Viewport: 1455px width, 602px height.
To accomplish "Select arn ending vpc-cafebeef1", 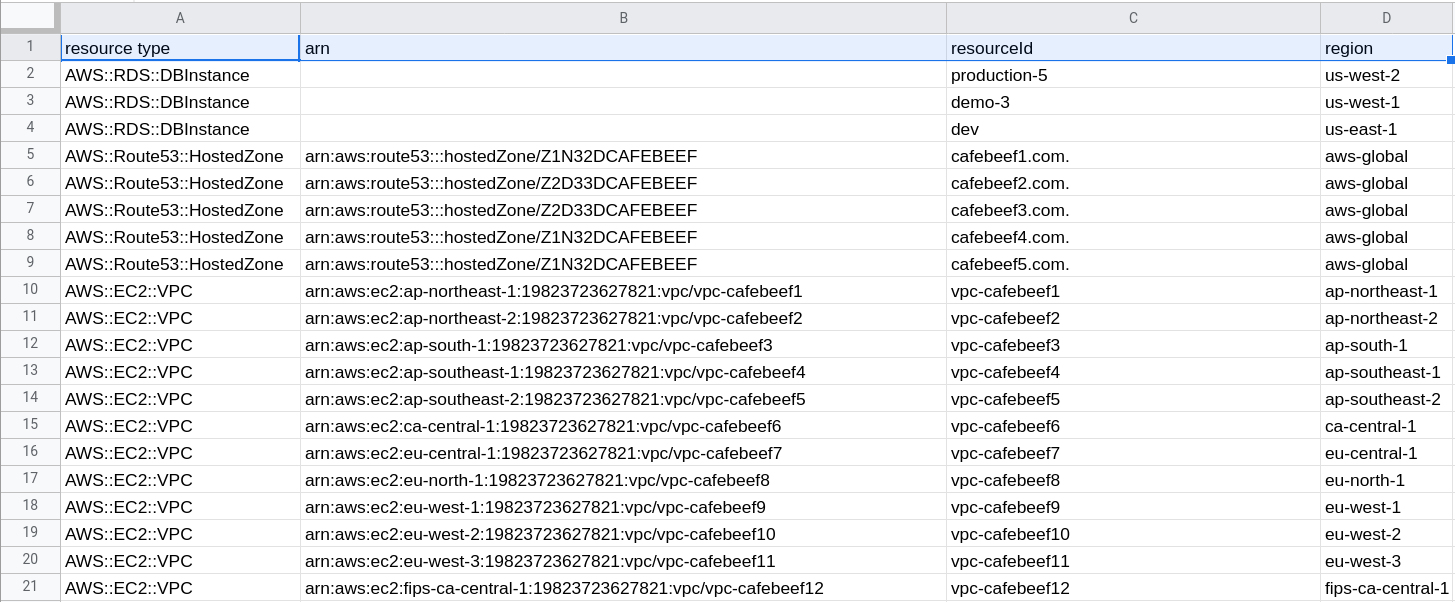I will click(x=623, y=290).
